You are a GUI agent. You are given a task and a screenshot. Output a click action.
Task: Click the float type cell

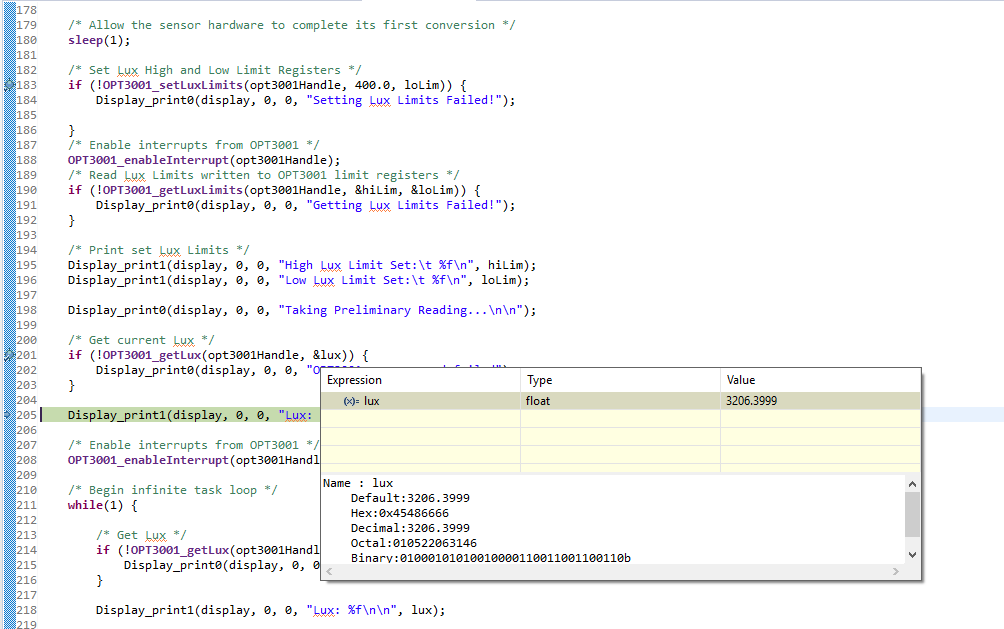(x=538, y=401)
